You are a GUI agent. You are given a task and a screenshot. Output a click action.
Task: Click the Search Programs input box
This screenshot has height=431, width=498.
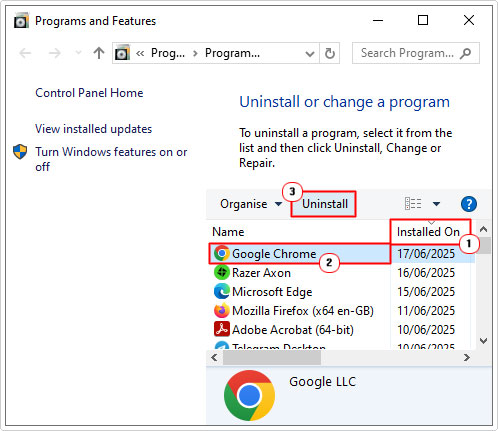coord(416,53)
